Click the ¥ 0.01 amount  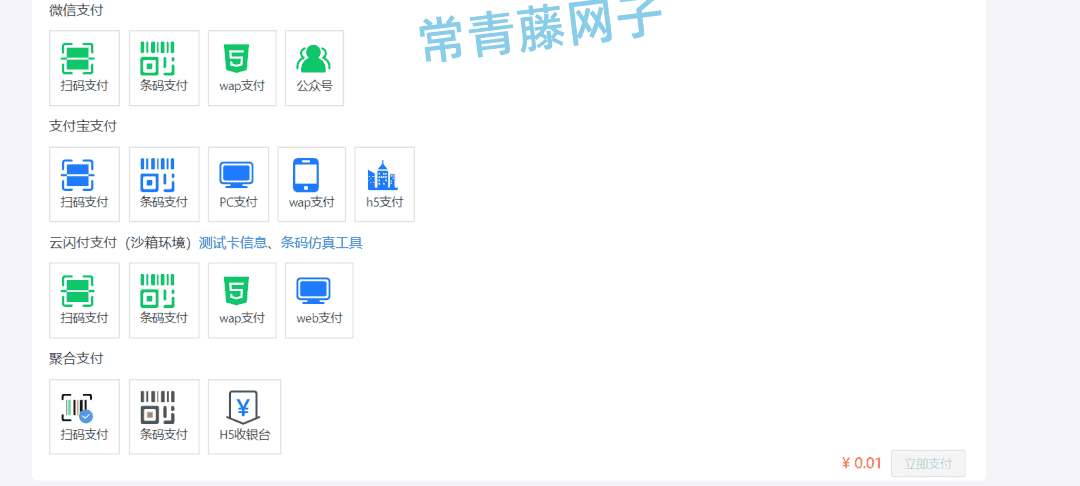tap(862, 463)
